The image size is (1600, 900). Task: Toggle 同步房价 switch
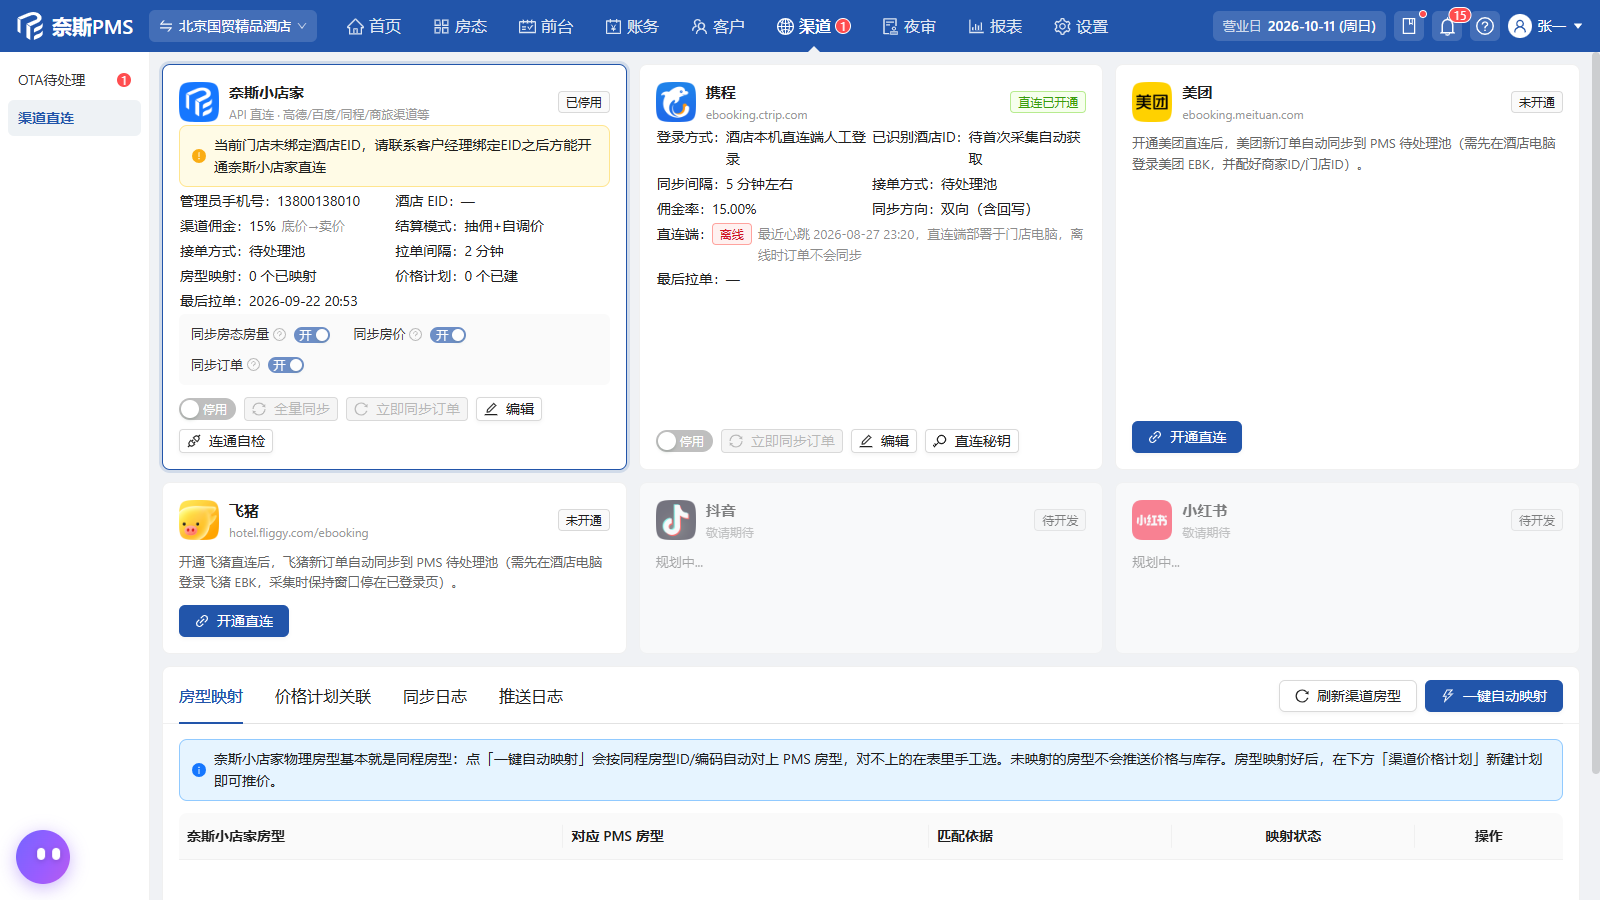coord(448,335)
